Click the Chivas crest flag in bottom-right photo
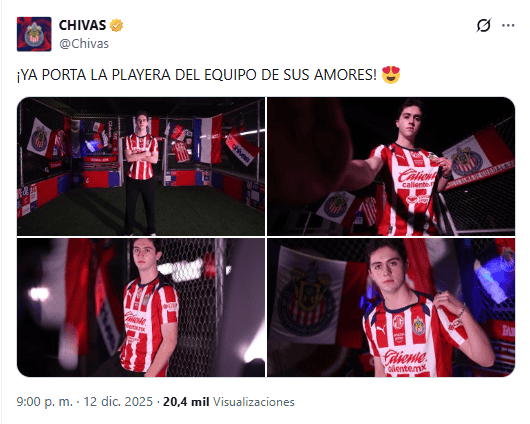 308,298
